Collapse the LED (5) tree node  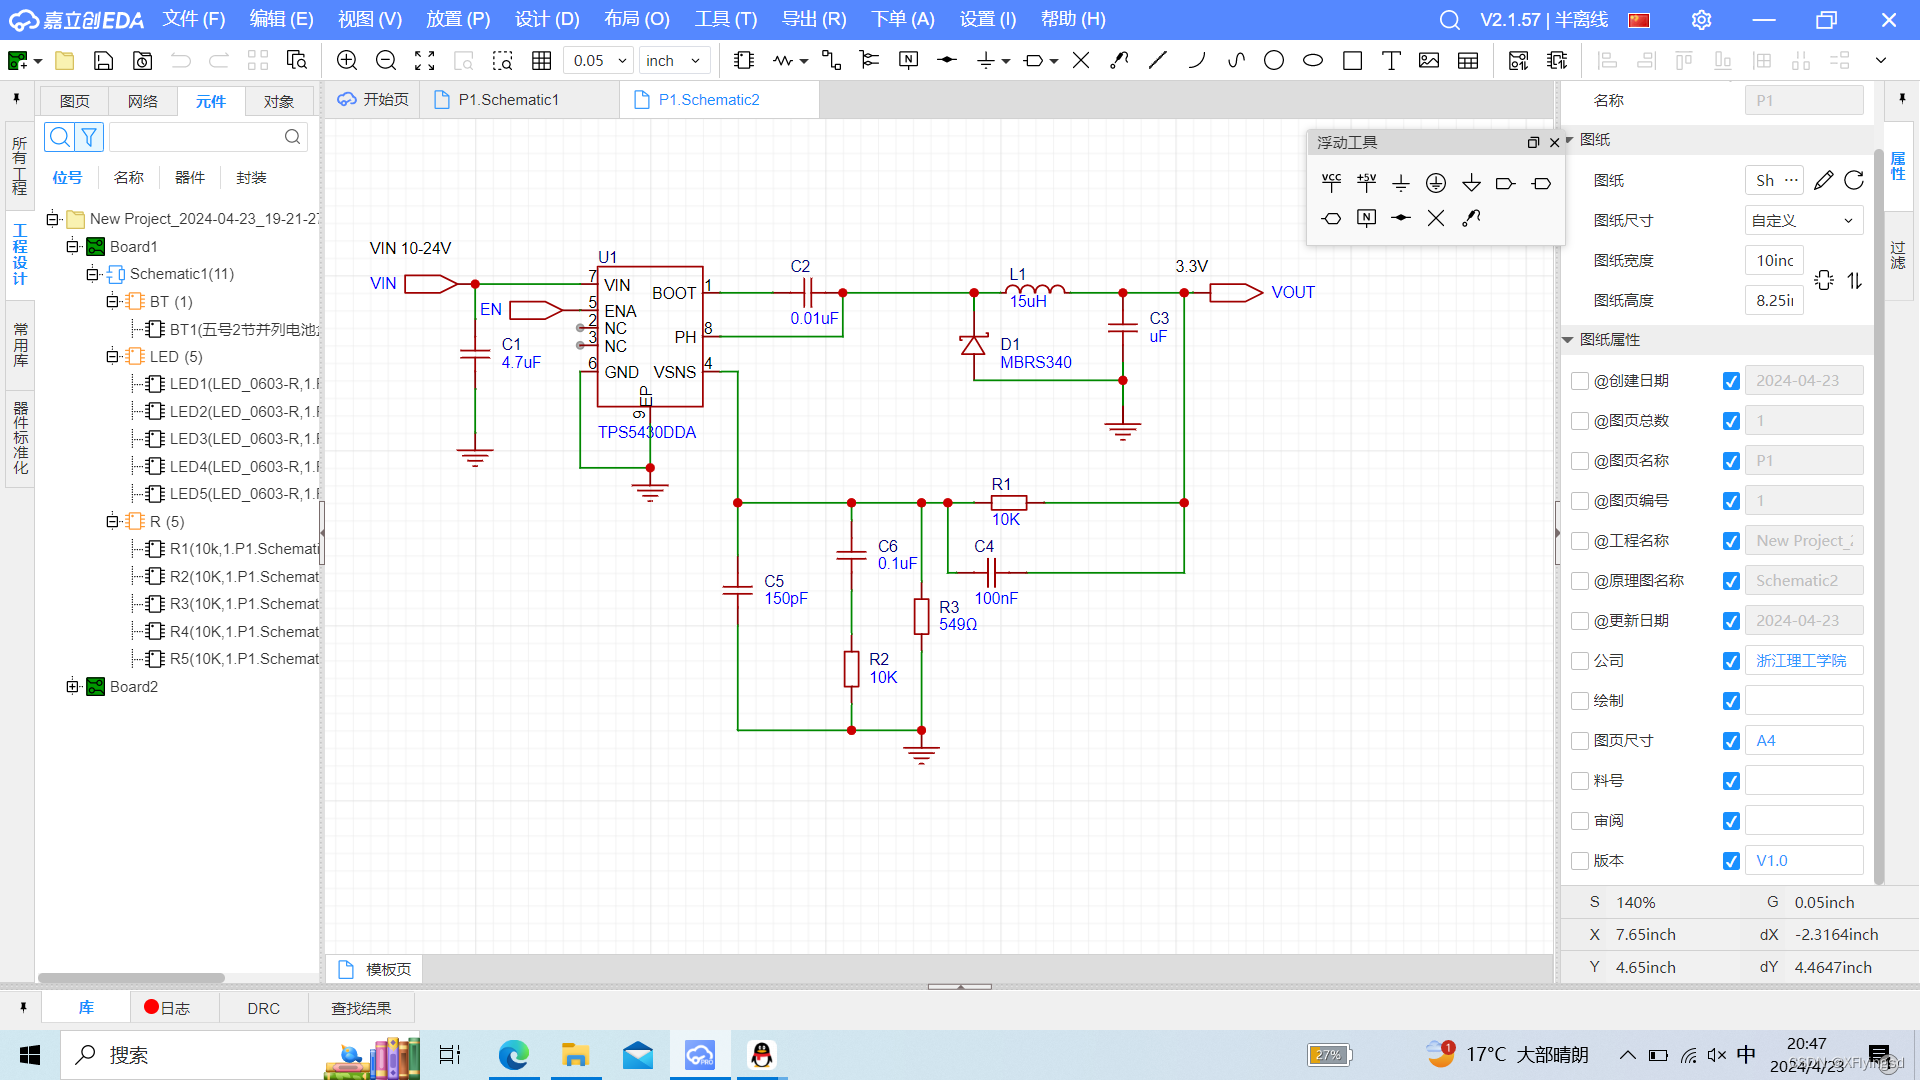pos(112,357)
